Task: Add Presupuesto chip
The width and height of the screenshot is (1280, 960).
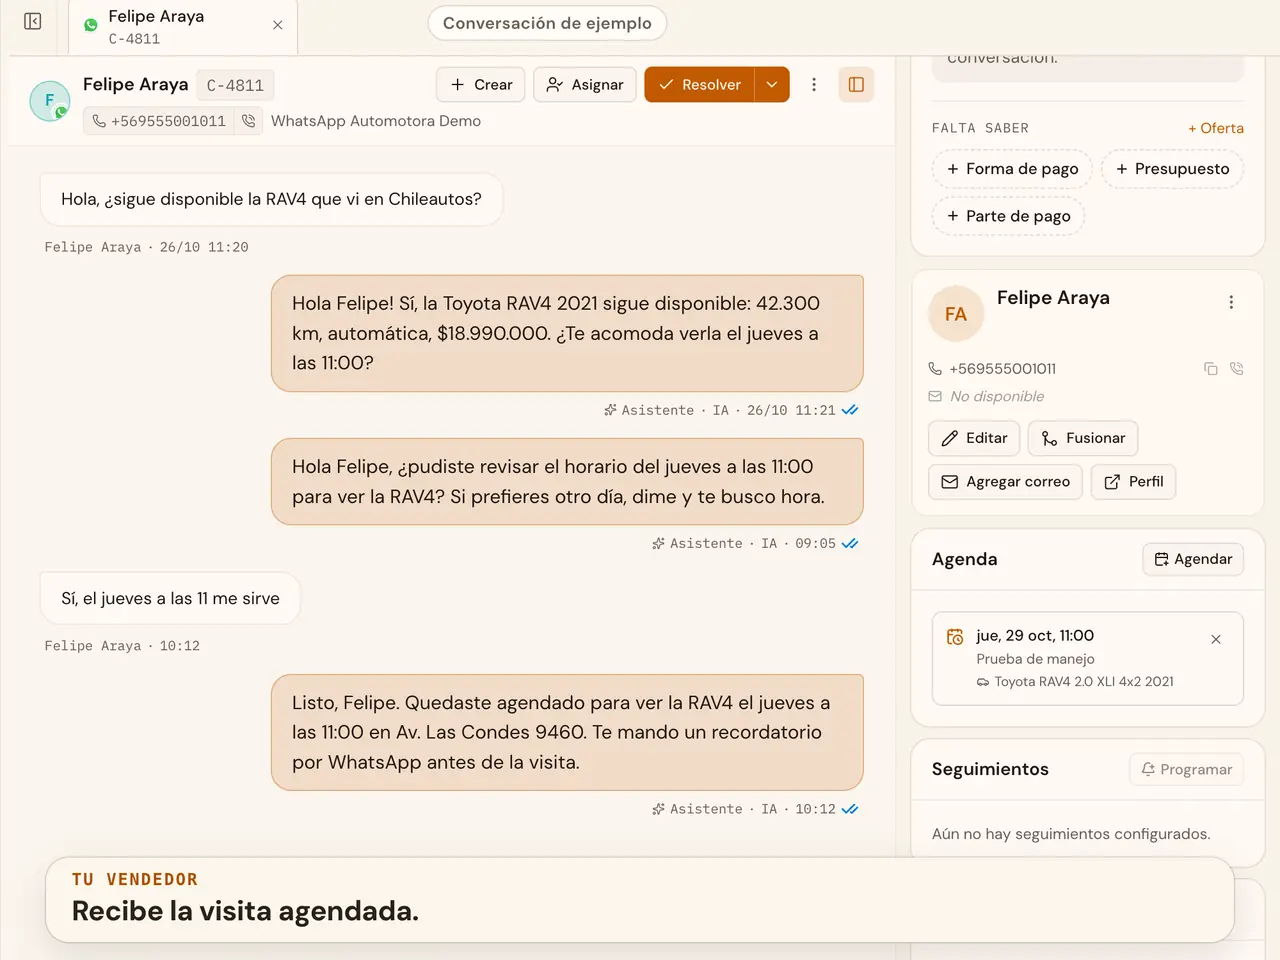Action: click(x=1172, y=169)
